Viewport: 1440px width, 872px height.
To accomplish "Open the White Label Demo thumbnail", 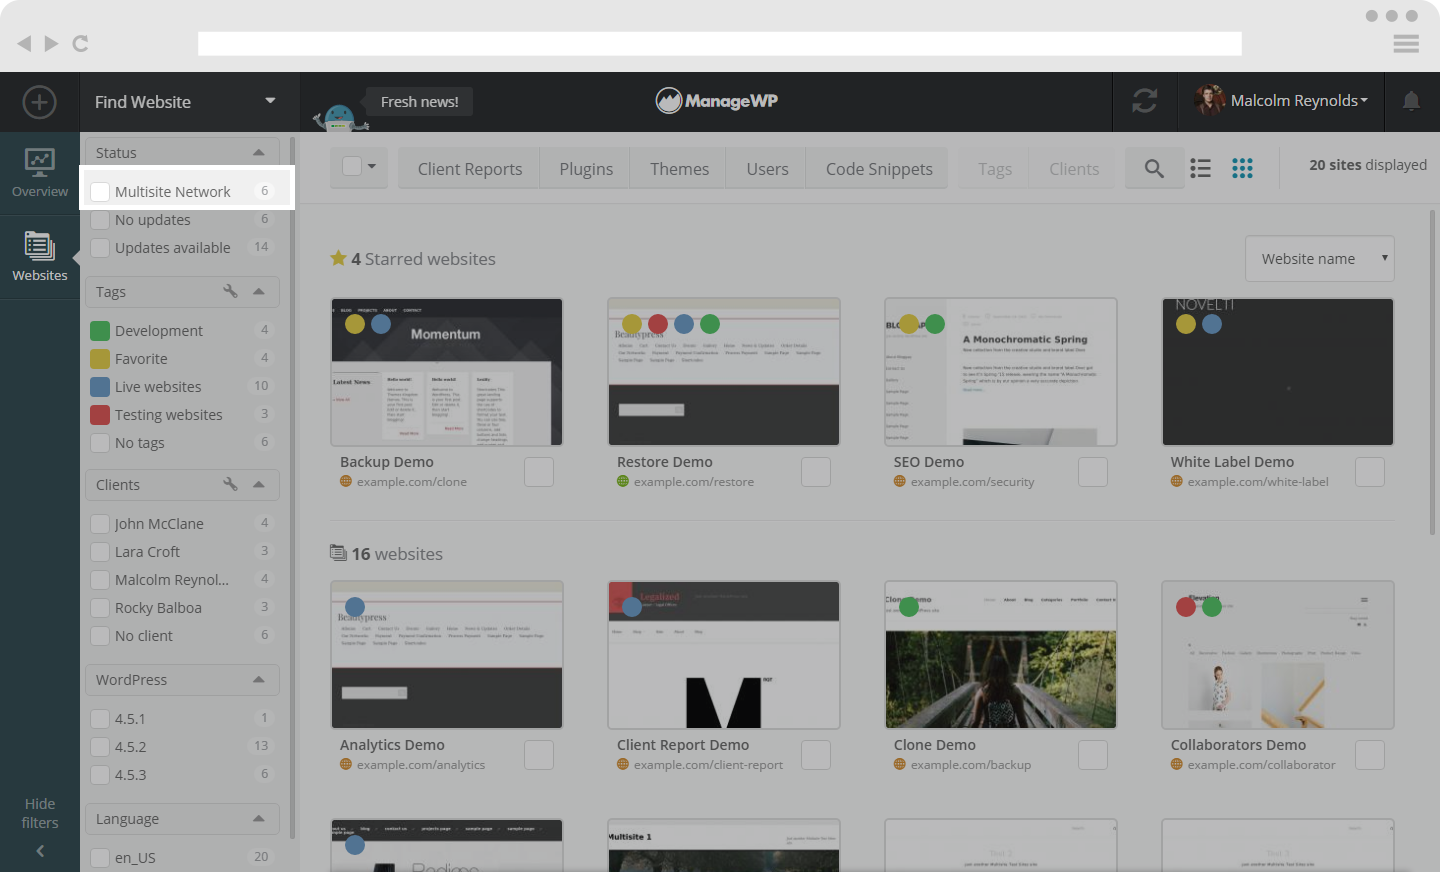I will 1277,372.
